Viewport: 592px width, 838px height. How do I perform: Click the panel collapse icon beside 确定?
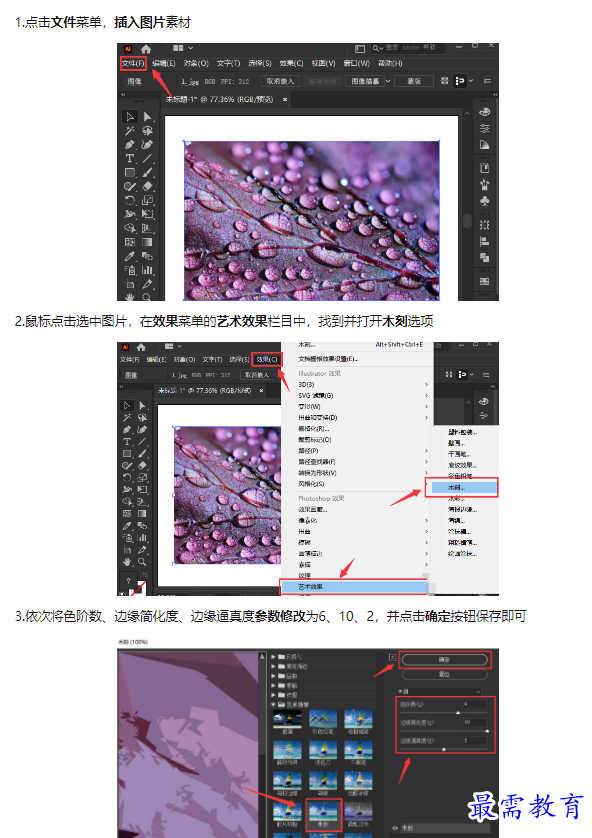coord(392,658)
